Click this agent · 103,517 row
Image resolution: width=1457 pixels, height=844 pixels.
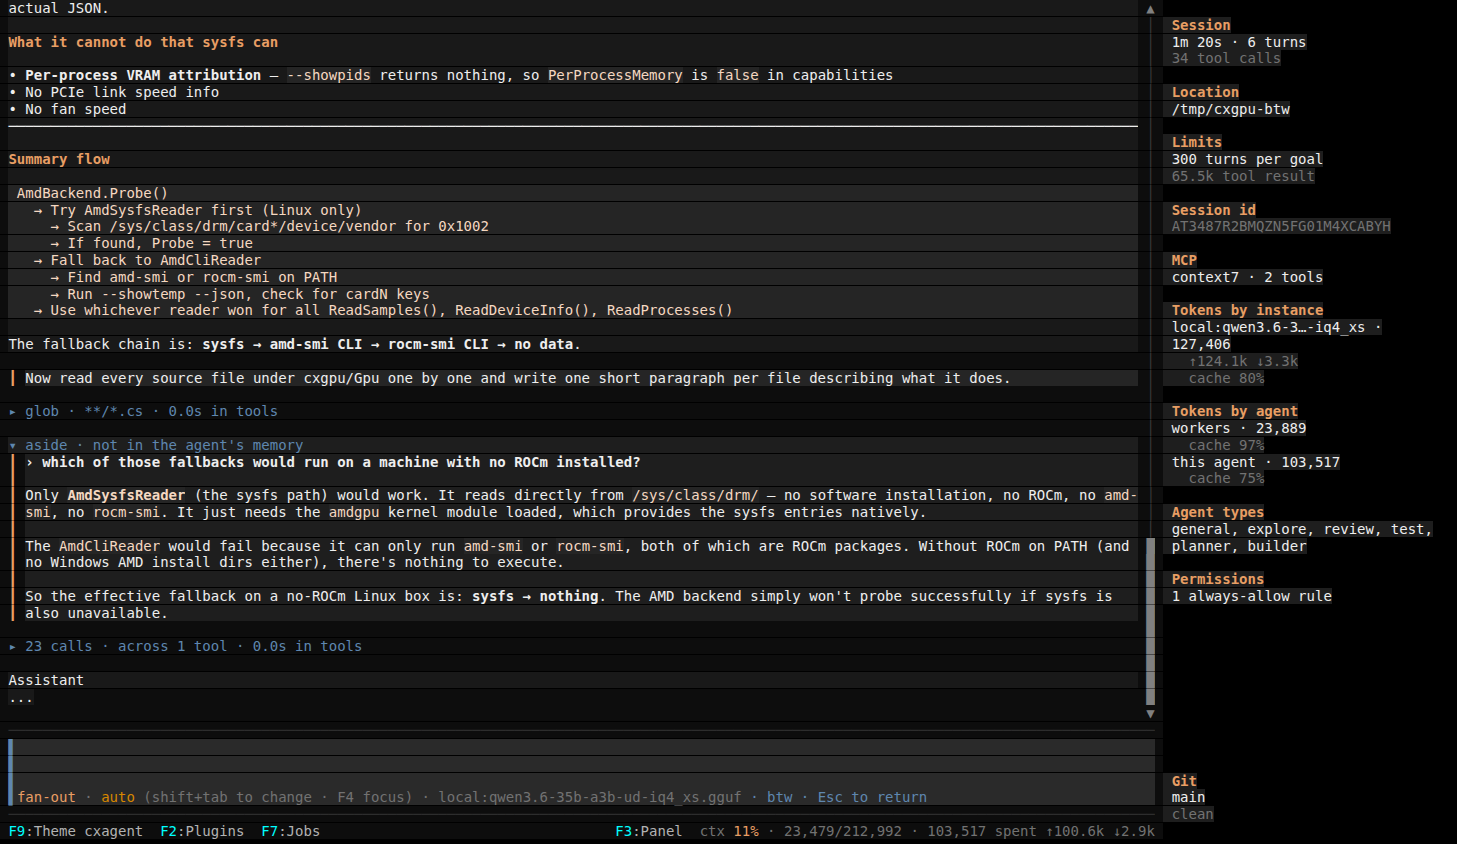[1255, 462]
